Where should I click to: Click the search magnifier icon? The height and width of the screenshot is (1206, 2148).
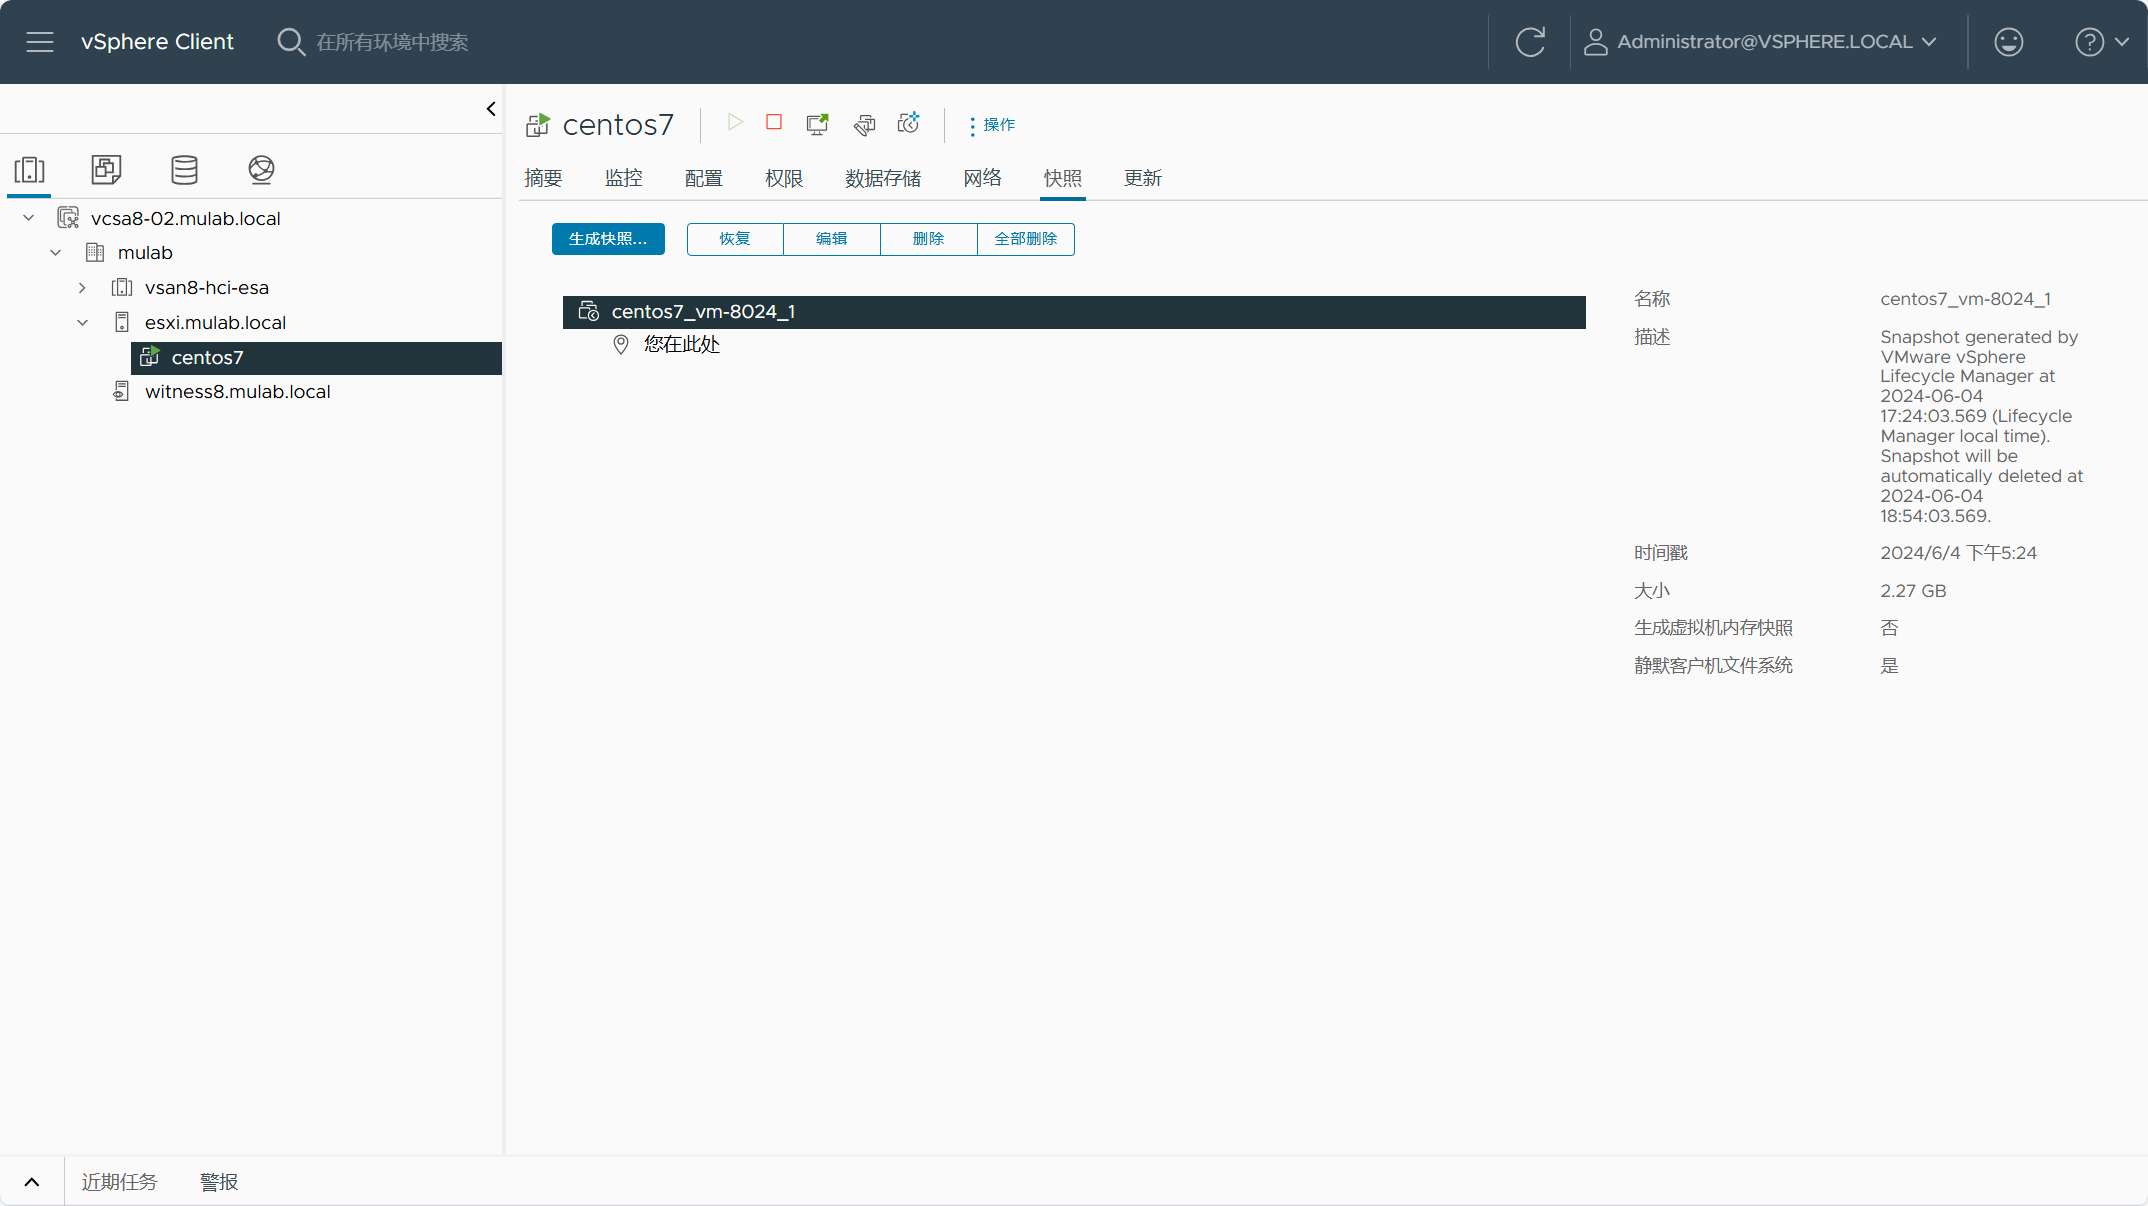click(x=290, y=42)
